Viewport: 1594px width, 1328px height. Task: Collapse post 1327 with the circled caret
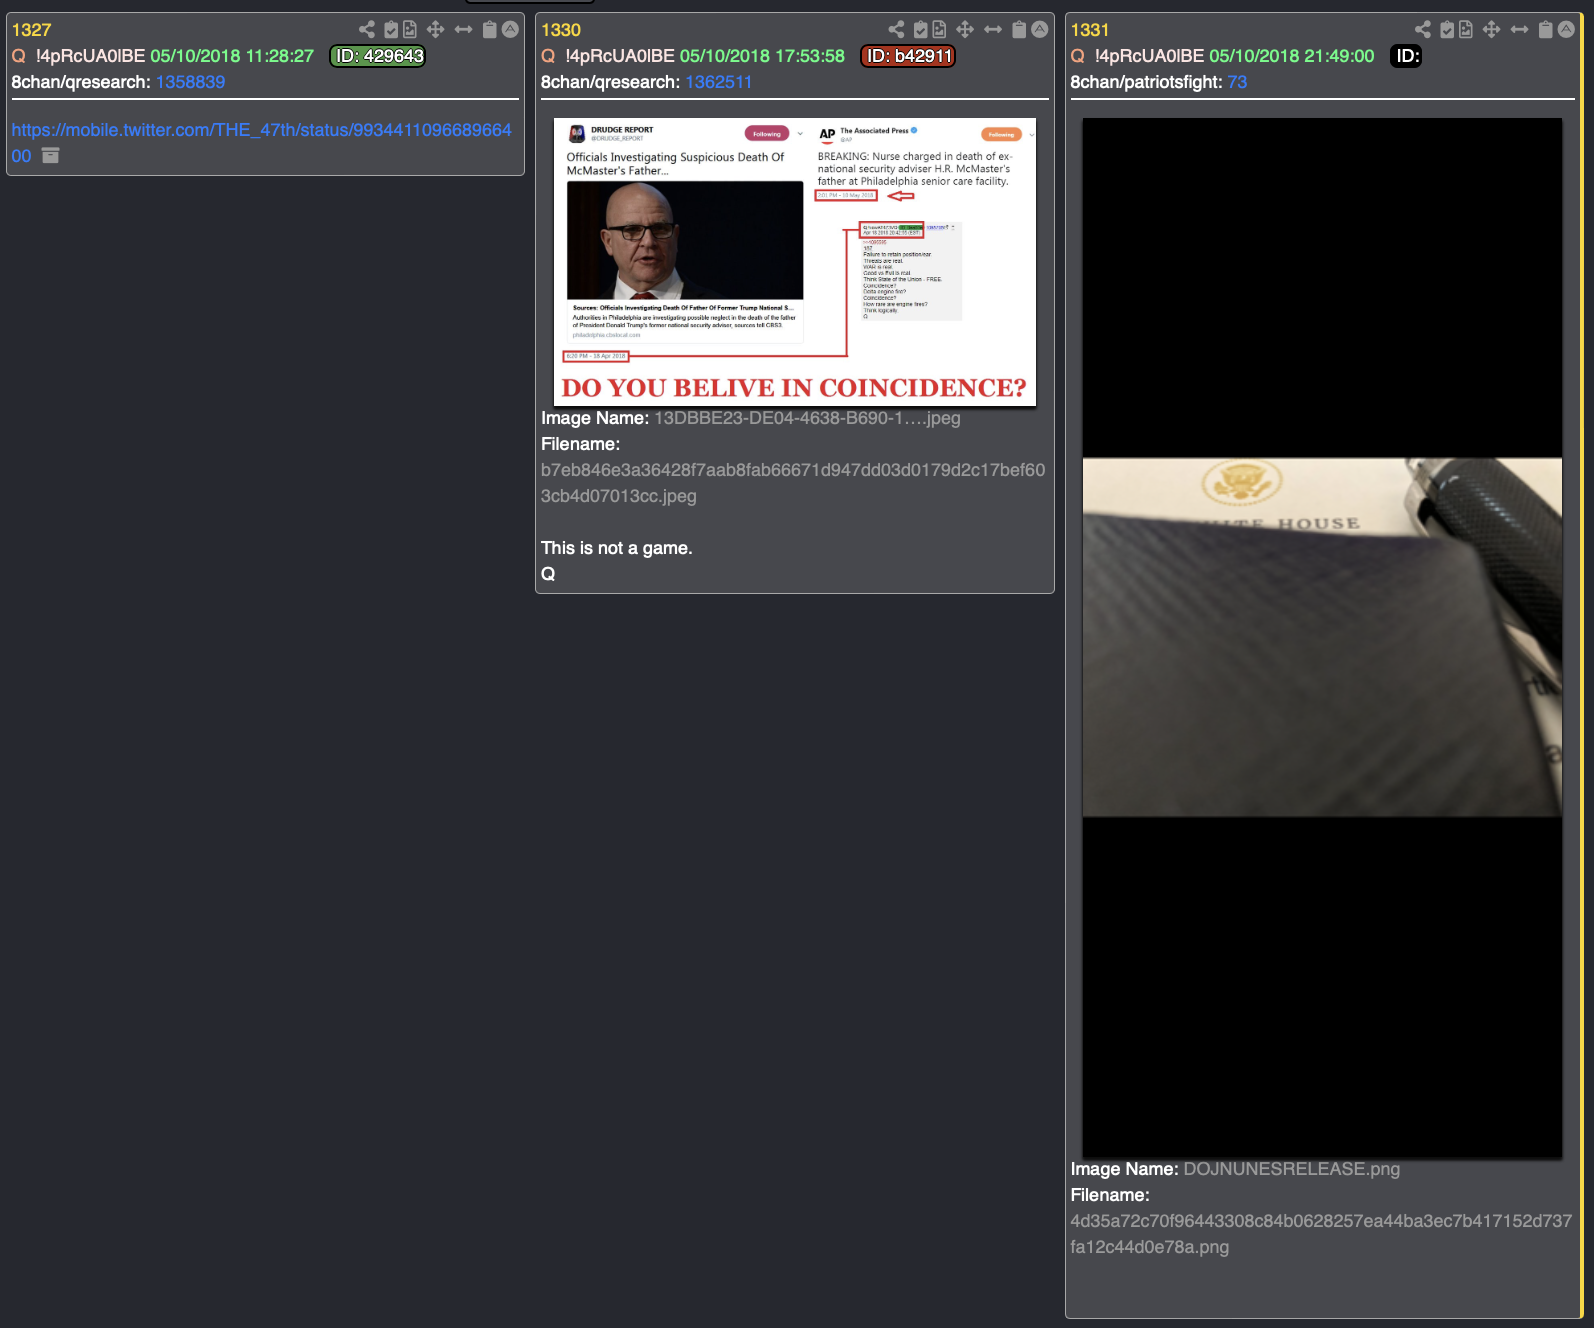[510, 30]
